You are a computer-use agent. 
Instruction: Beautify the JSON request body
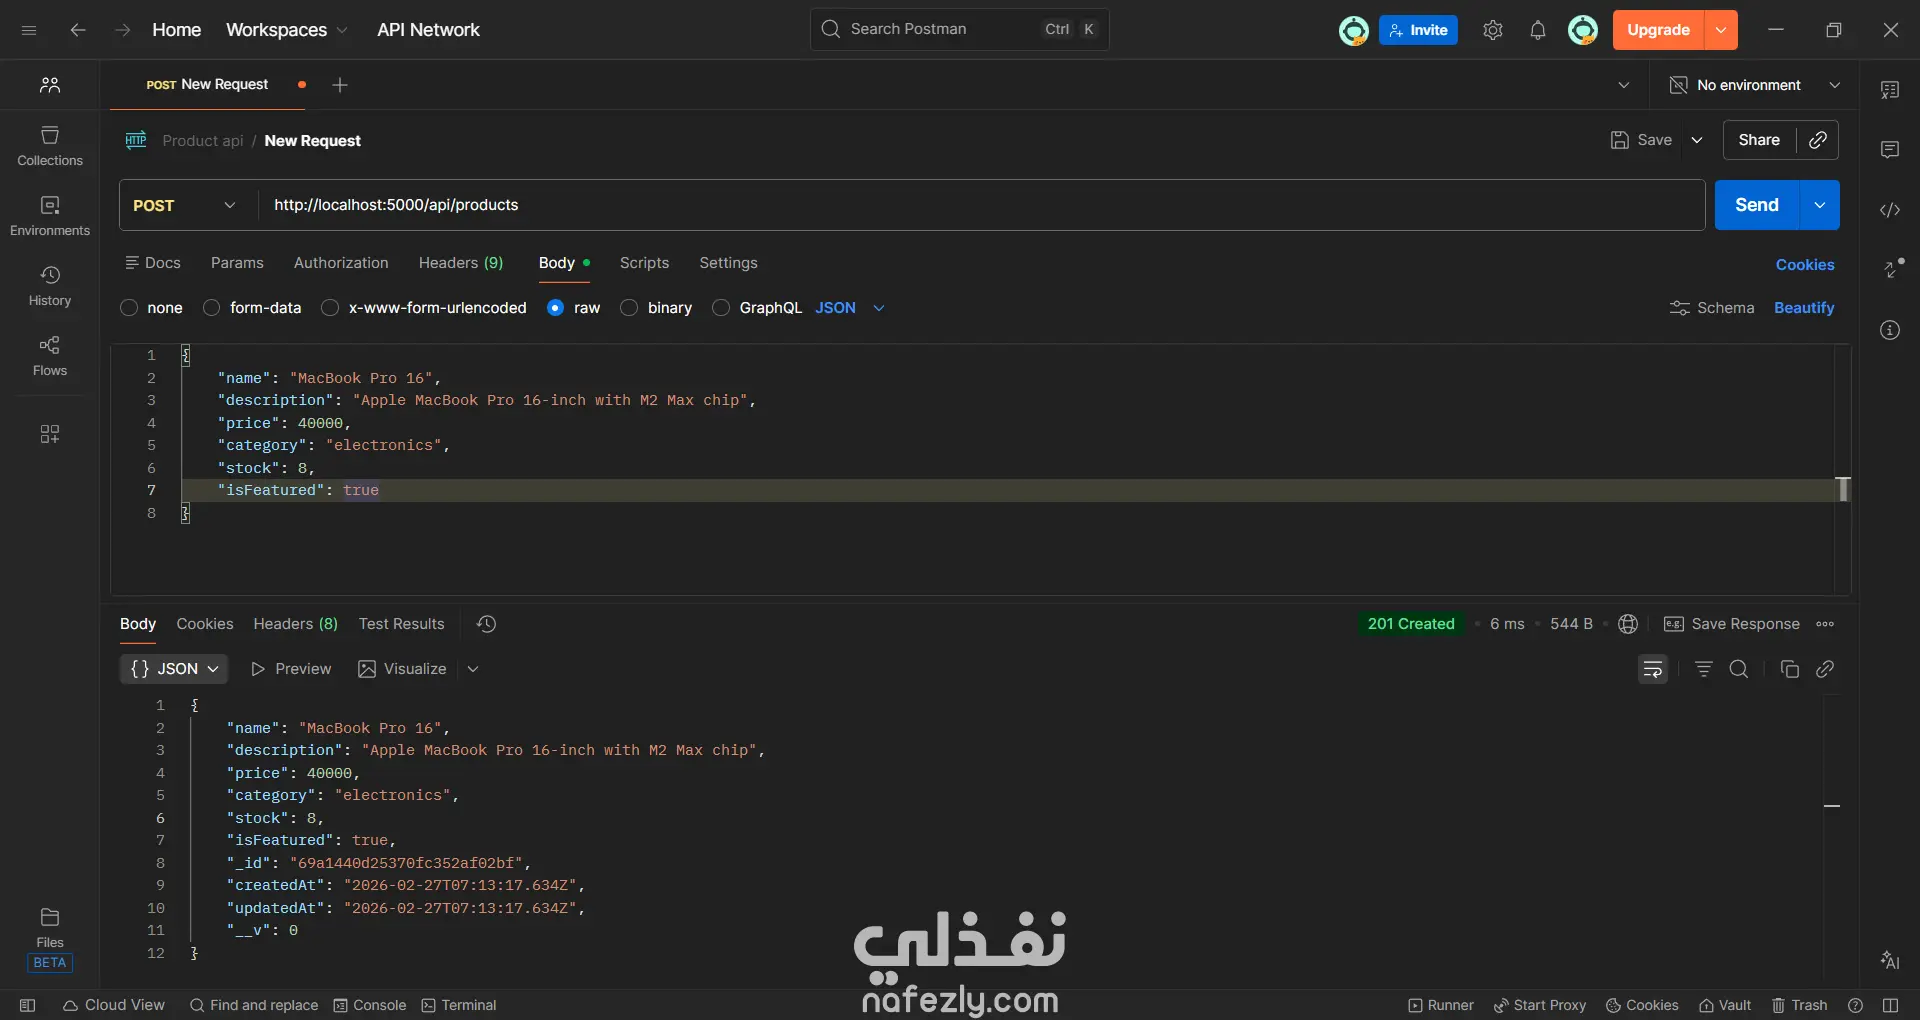(x=1804, y=308)
